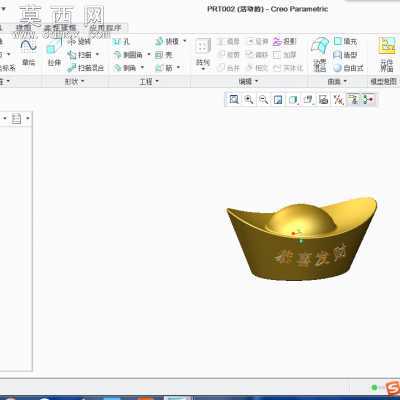Toggle the Datum Display Filters button
Image resolution: width=400 pixels, height=400 pixels.
tap(338, 99)
